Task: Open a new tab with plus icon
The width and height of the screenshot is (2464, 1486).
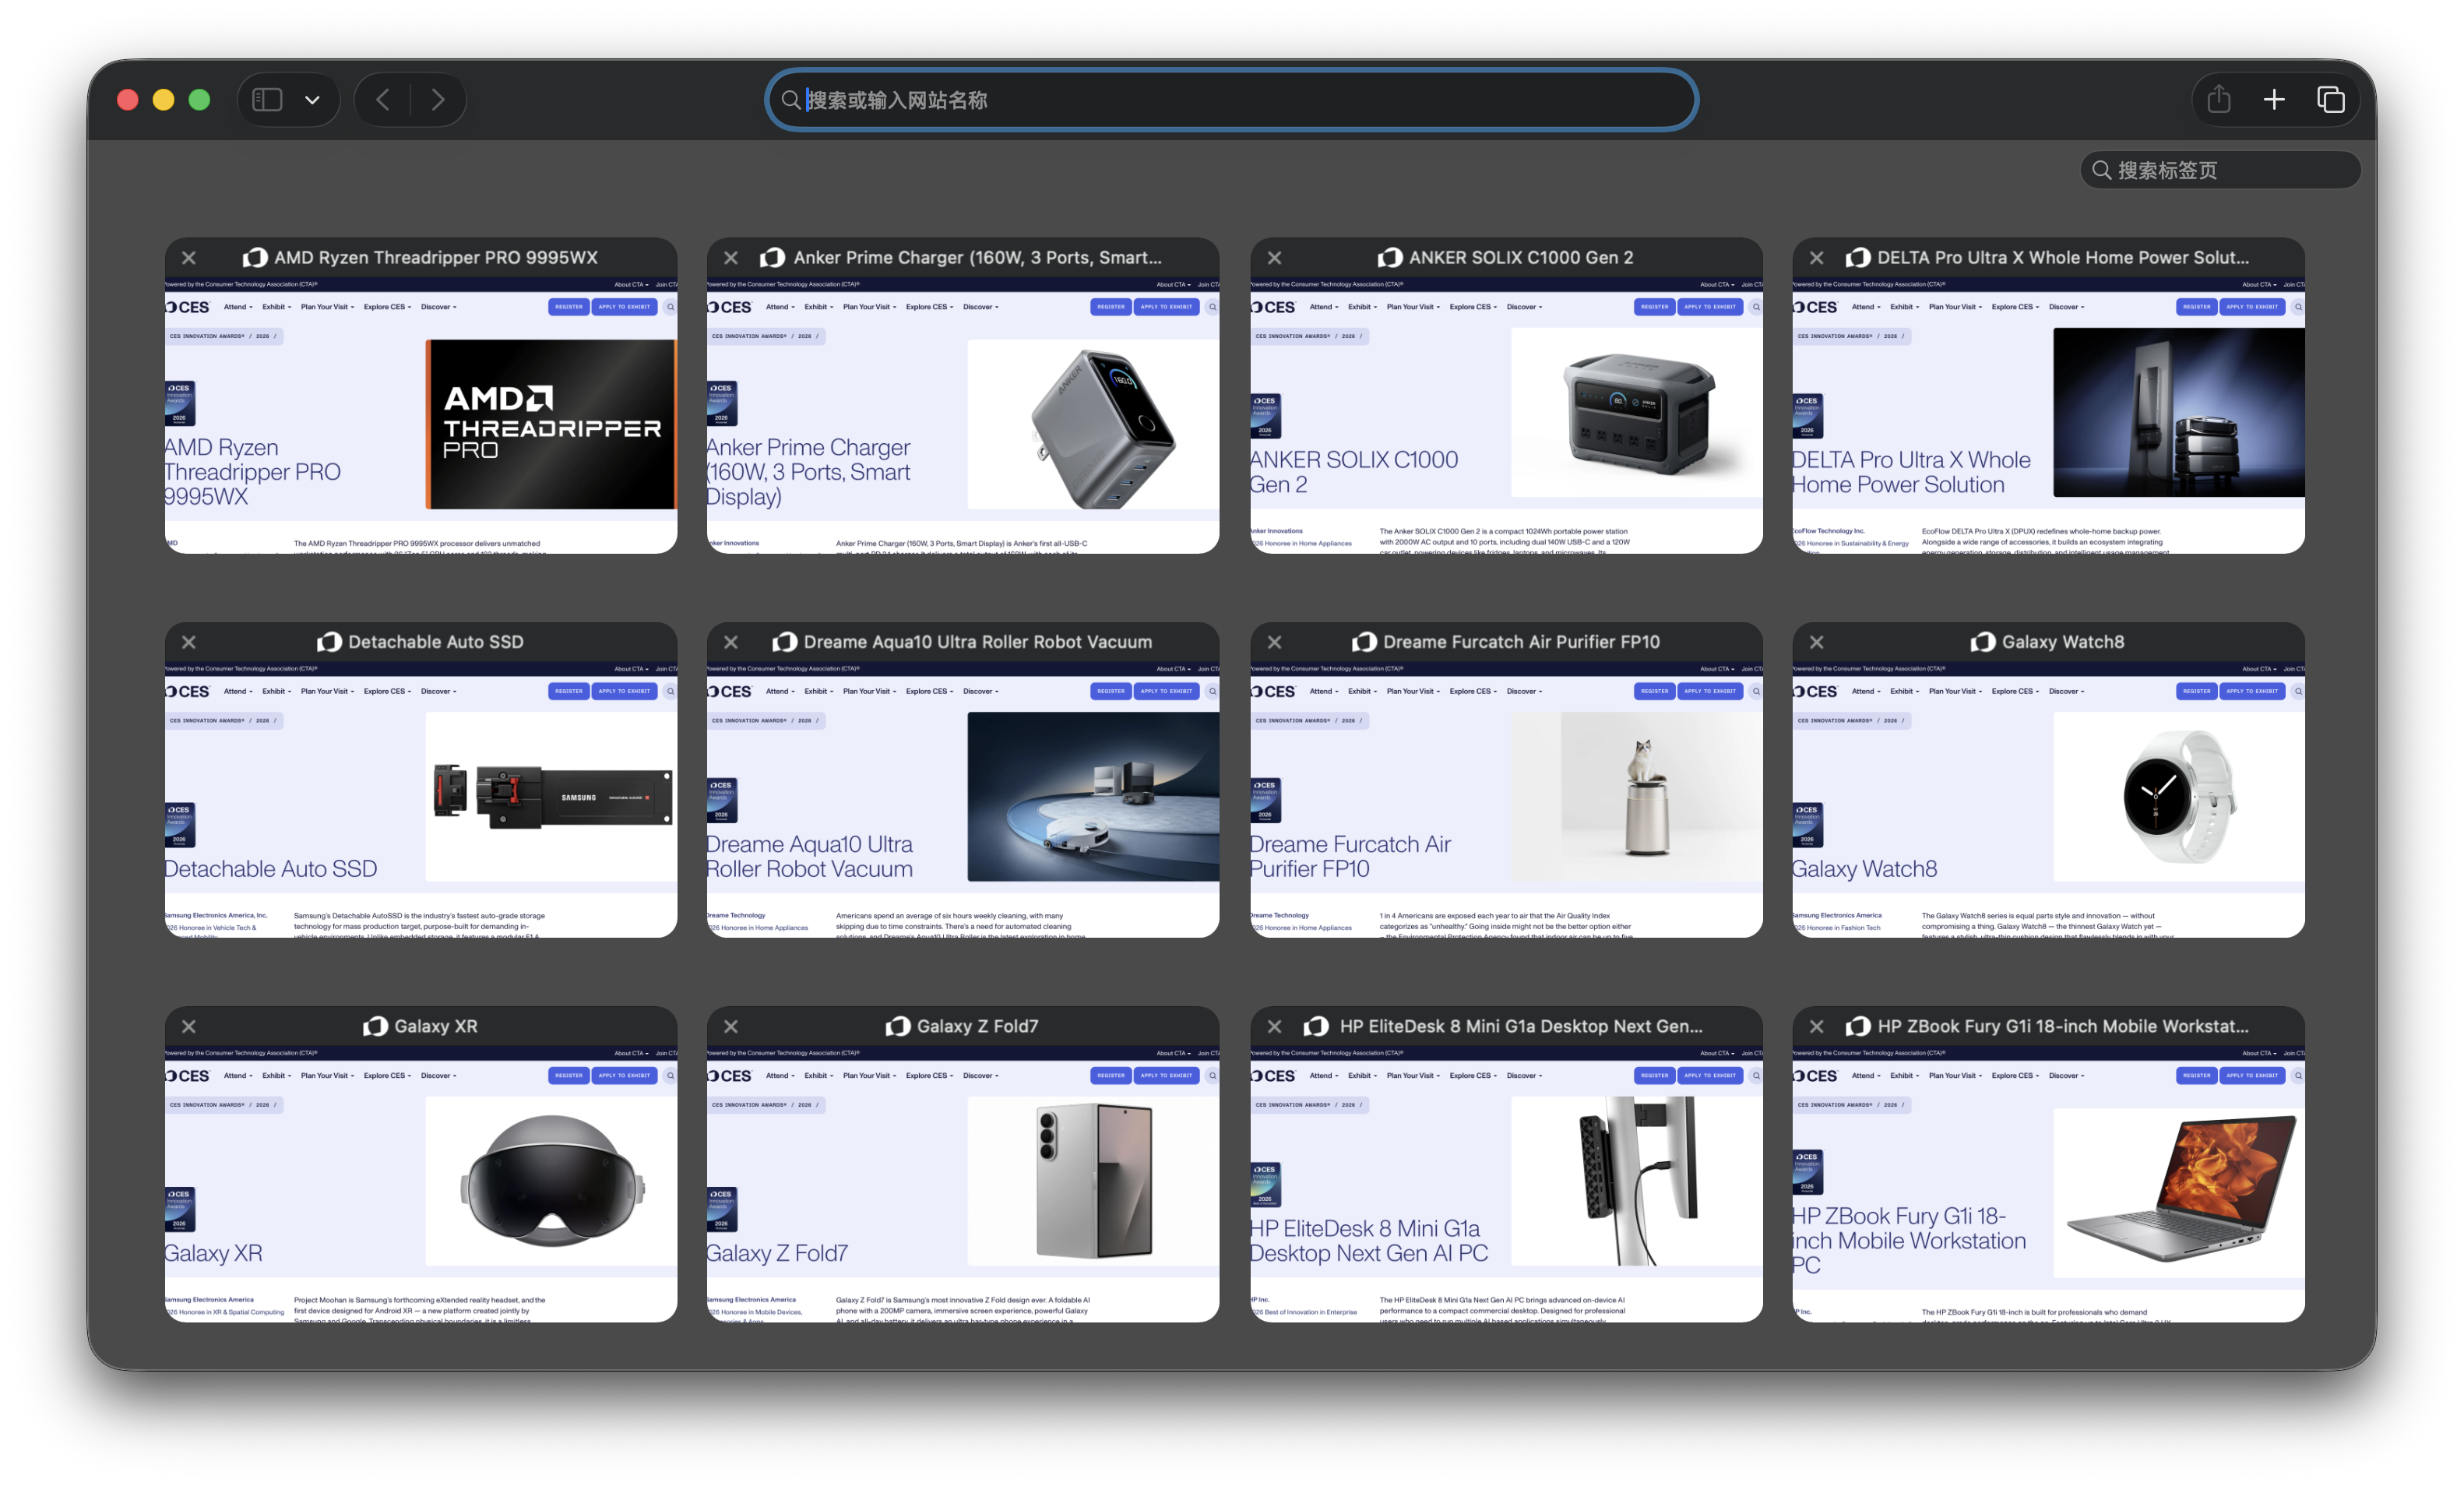Action: [2274, 100]
